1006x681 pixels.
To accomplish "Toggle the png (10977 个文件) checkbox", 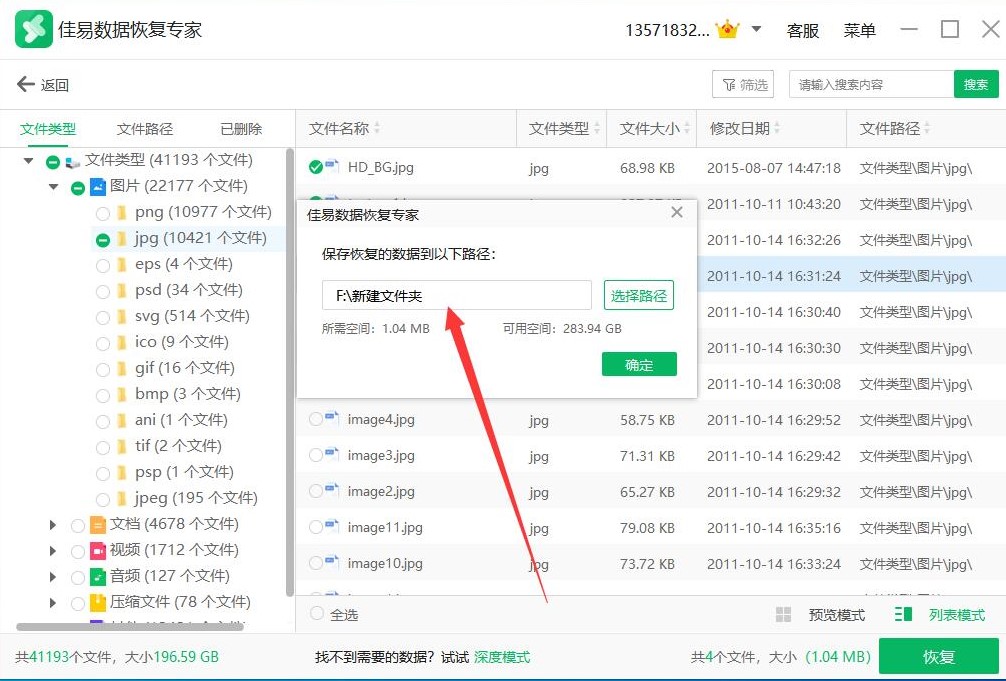I will pos(103,213).
